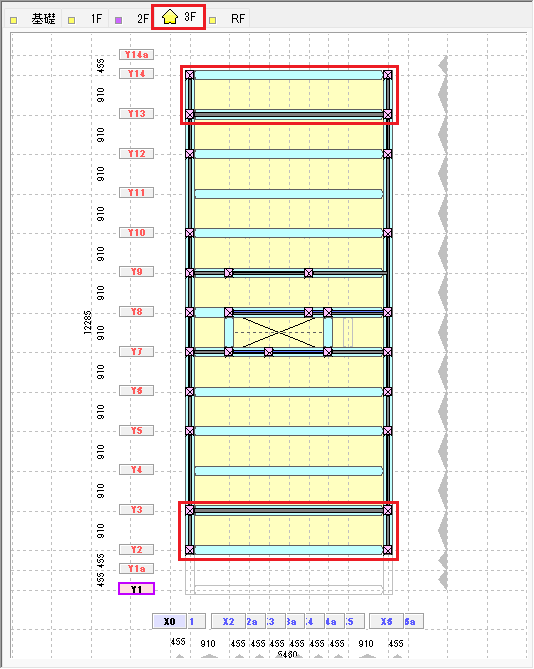Select the Y14 grid line label
Screen dimensions: 534x669
[136, 74]
